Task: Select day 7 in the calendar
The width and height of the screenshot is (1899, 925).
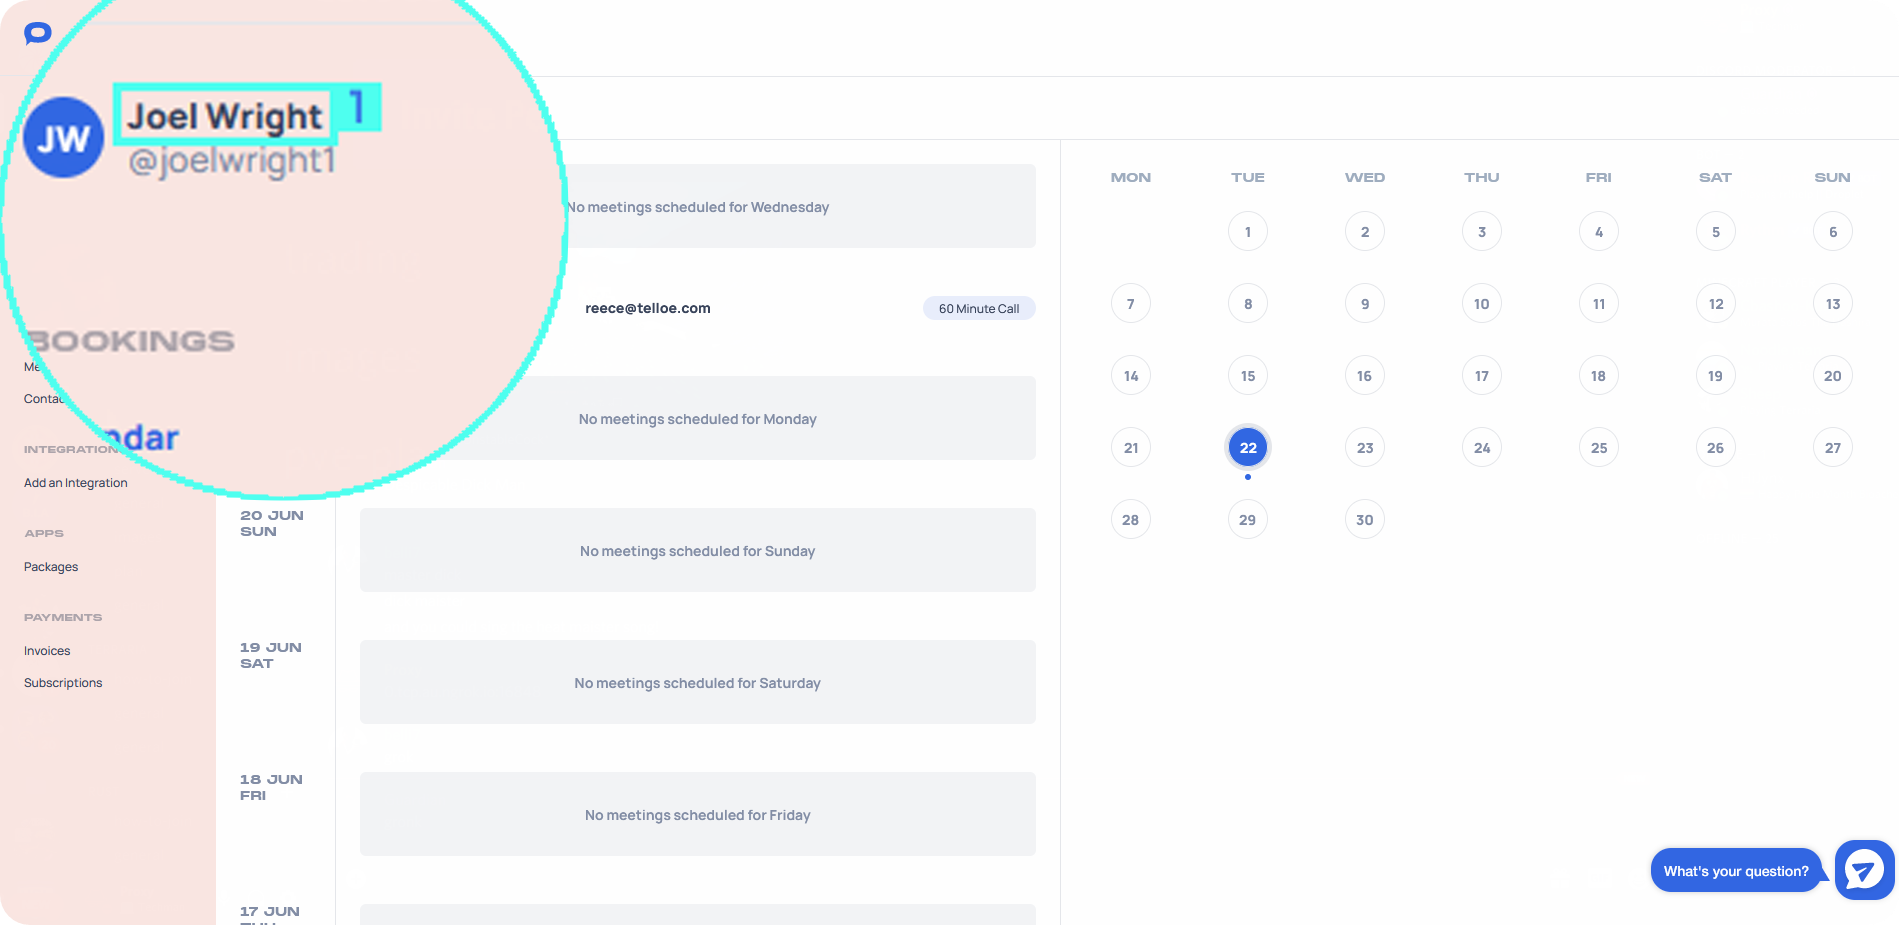Action: 1131,304
